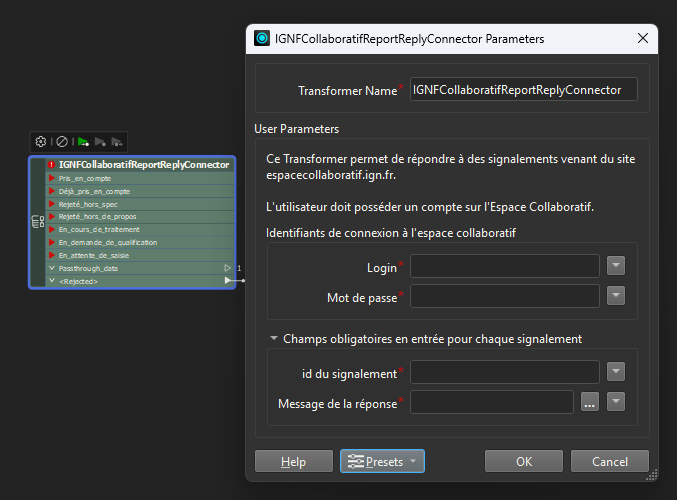Click red arrow of Déjà_pris_en_compte port
Screen dimensions: 677x500
coord(52,191)
